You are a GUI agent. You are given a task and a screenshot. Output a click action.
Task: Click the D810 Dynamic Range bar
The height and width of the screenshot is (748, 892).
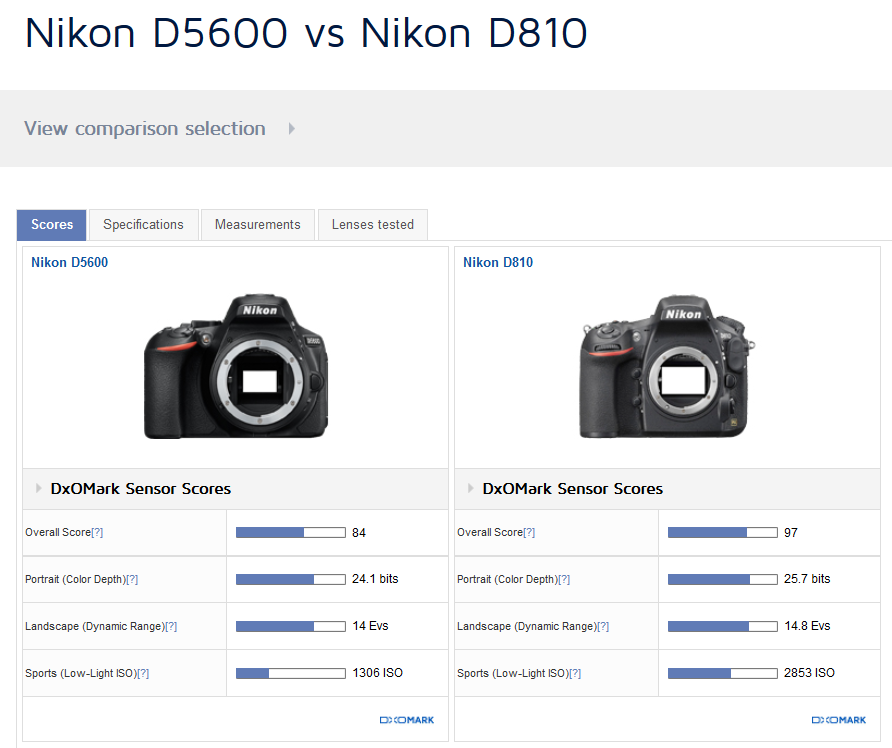pos(722,626)
